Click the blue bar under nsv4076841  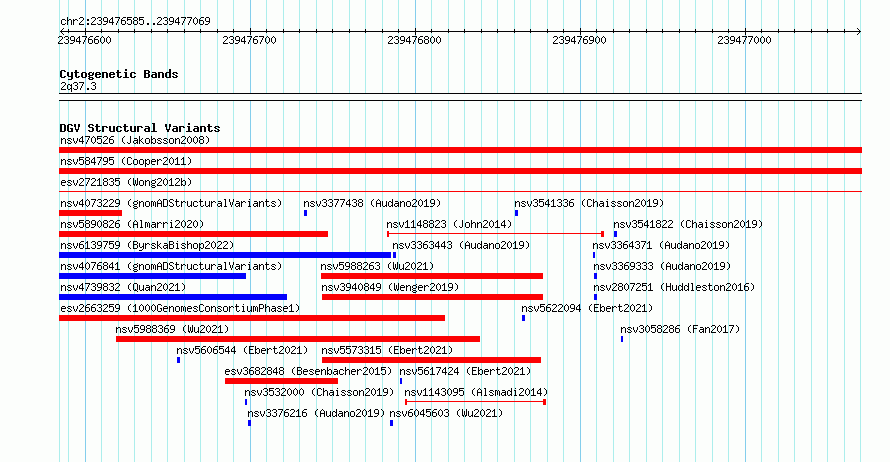tap(153, 276)
